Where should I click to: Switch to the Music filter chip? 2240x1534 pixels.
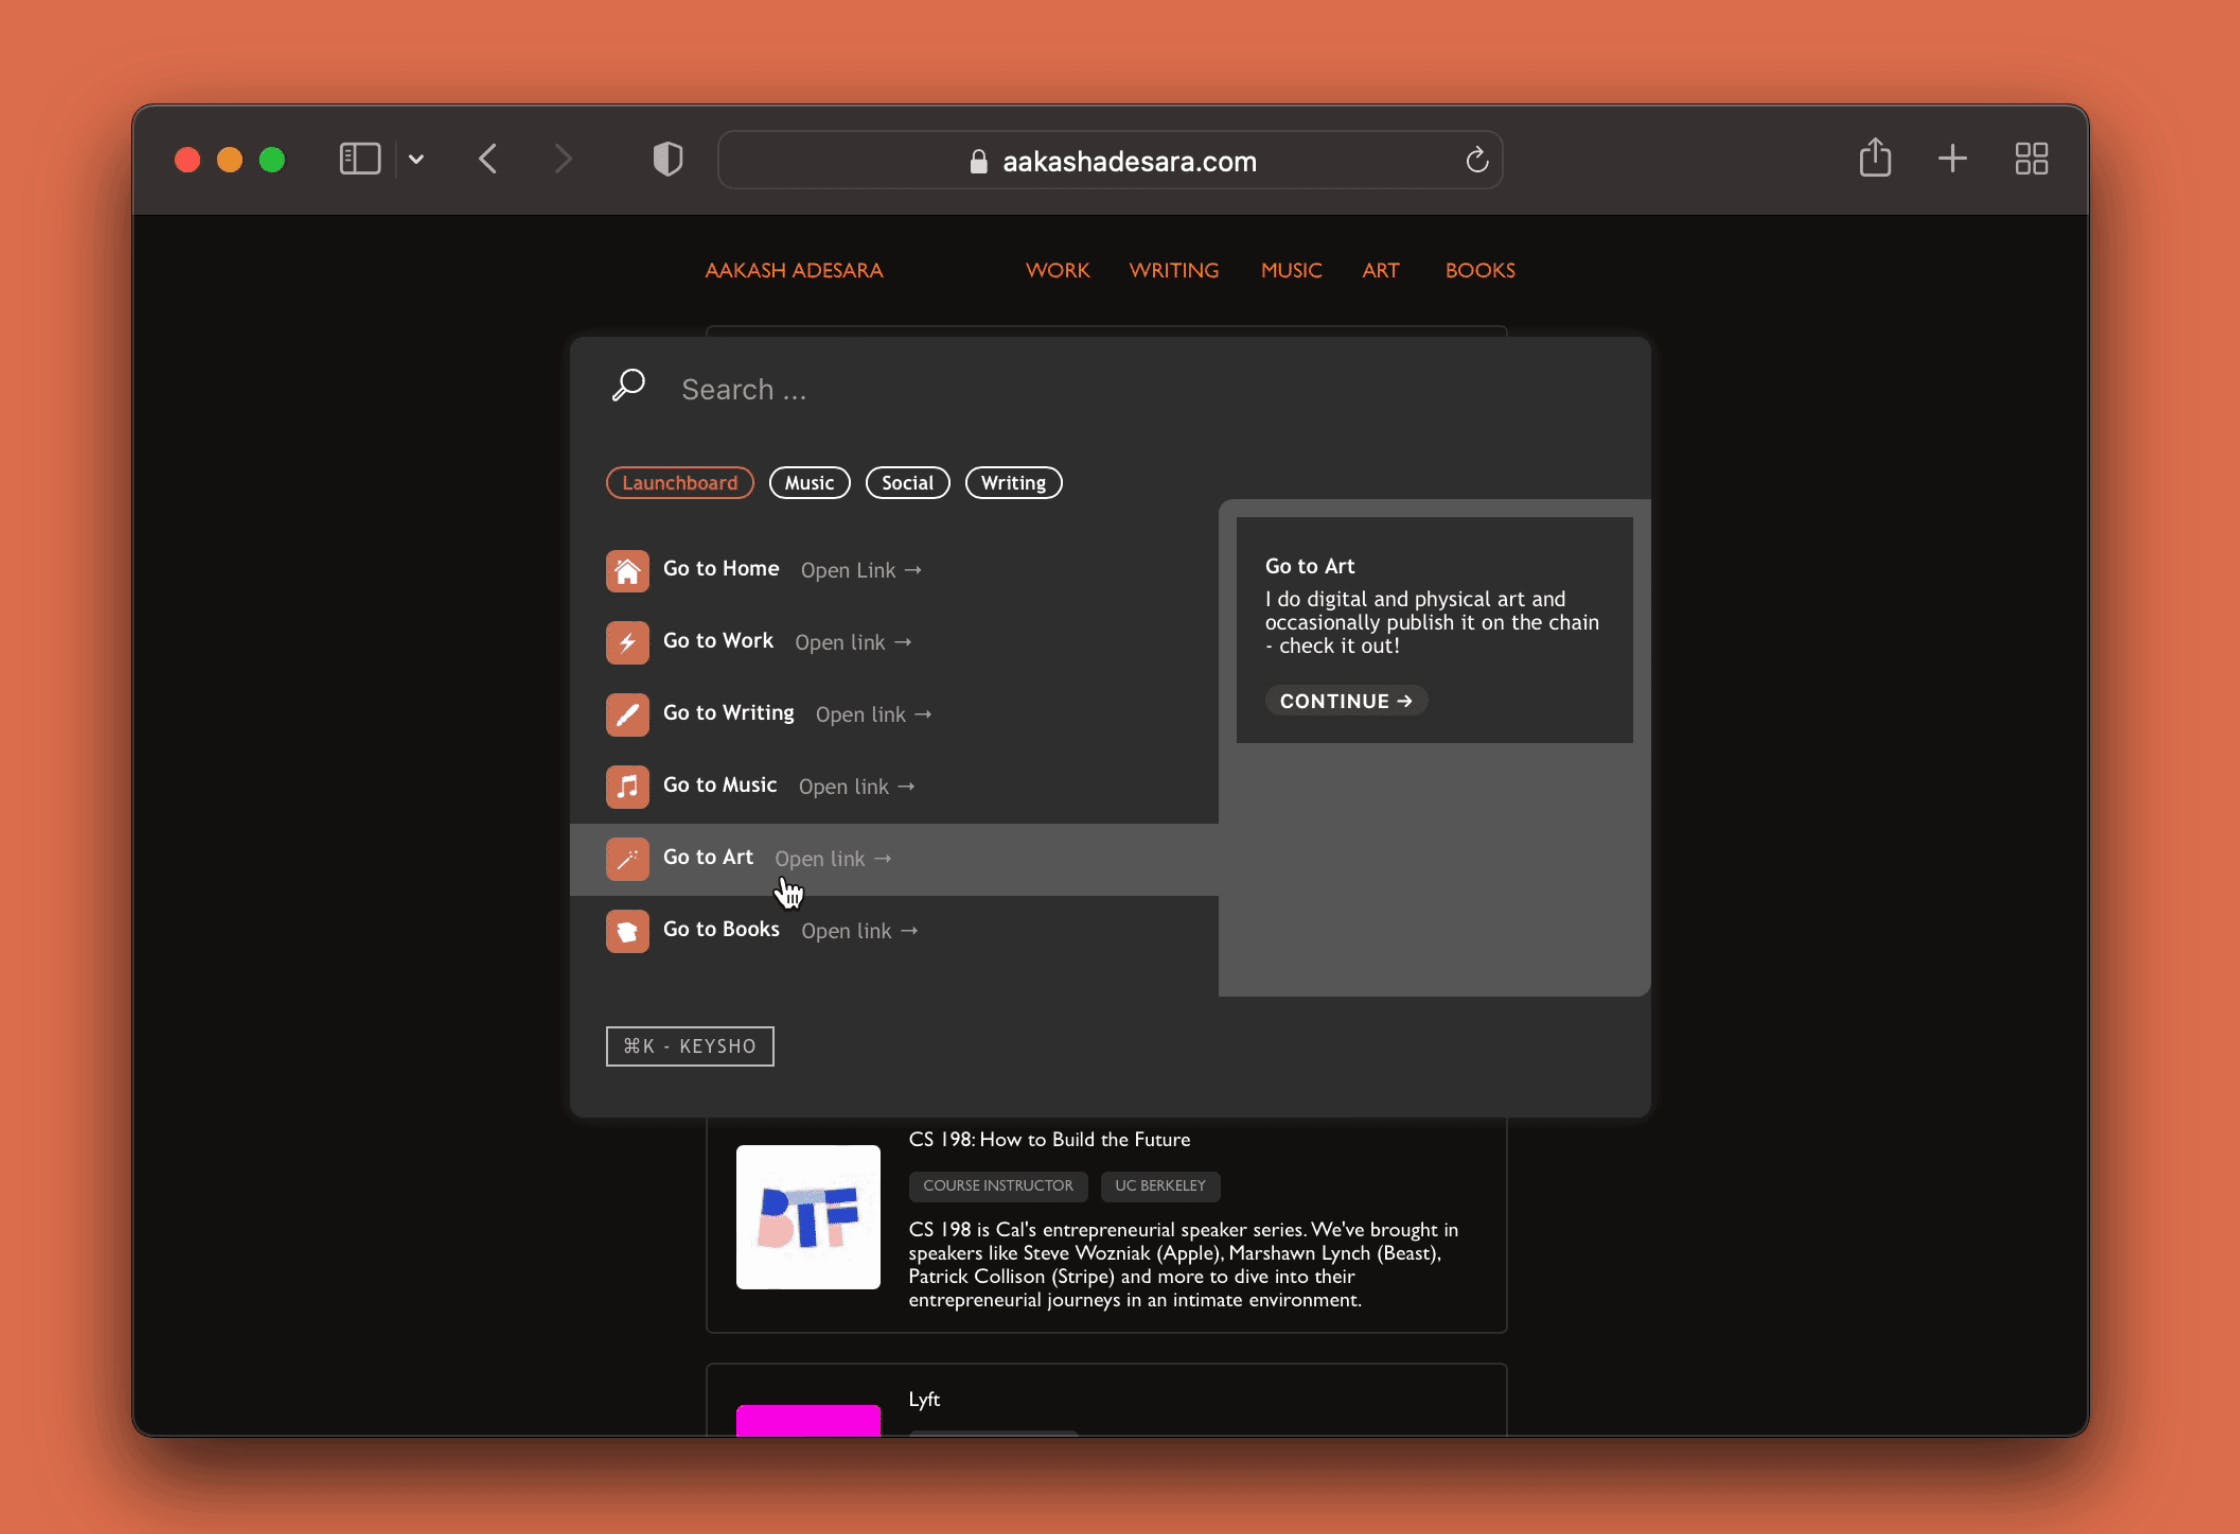(x=809, y=483)
